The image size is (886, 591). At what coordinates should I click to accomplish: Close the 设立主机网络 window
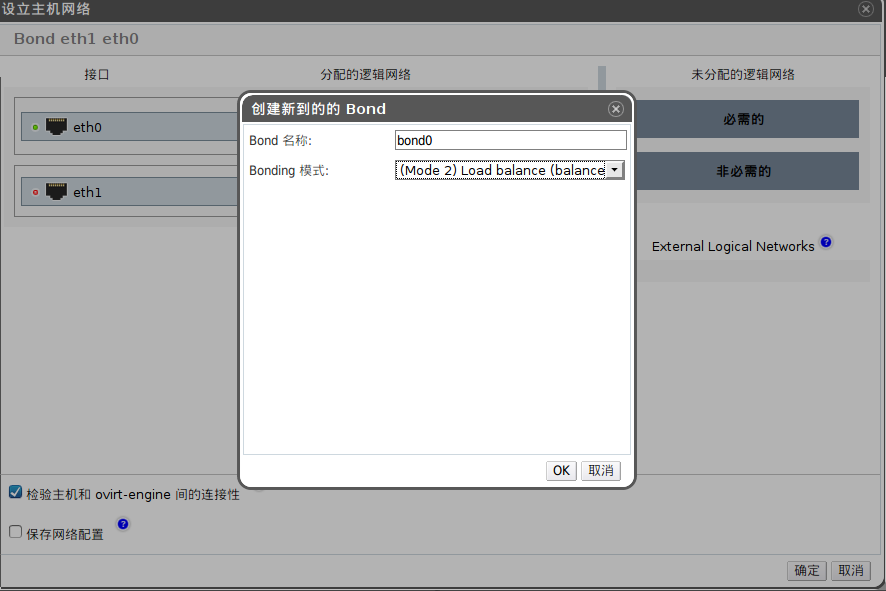(866, 8)
